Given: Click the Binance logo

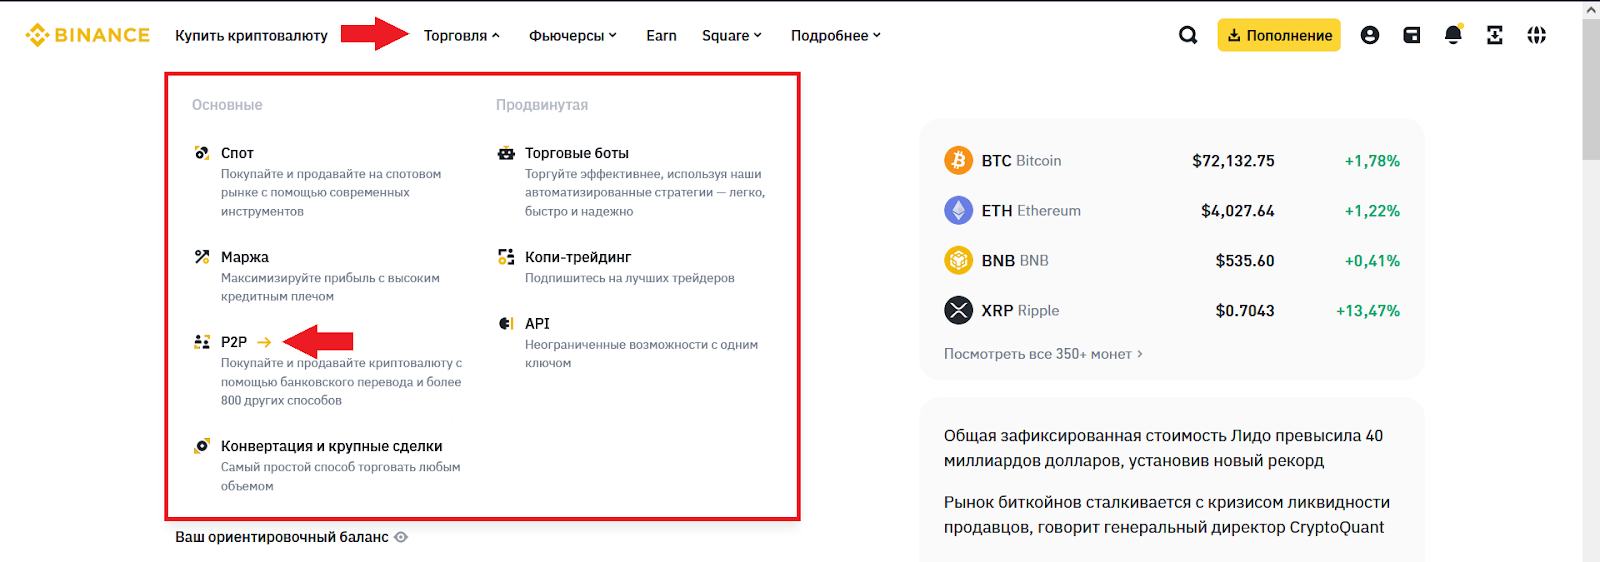Looking at the screenshot, I should pyautogui.click(x=88, y=35).
